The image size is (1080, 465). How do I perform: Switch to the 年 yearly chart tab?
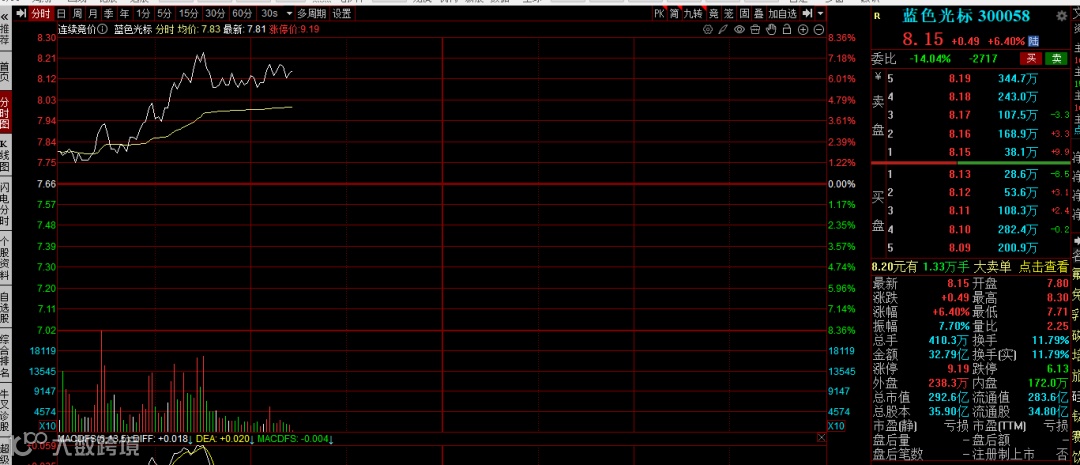(x=124, y=14)
